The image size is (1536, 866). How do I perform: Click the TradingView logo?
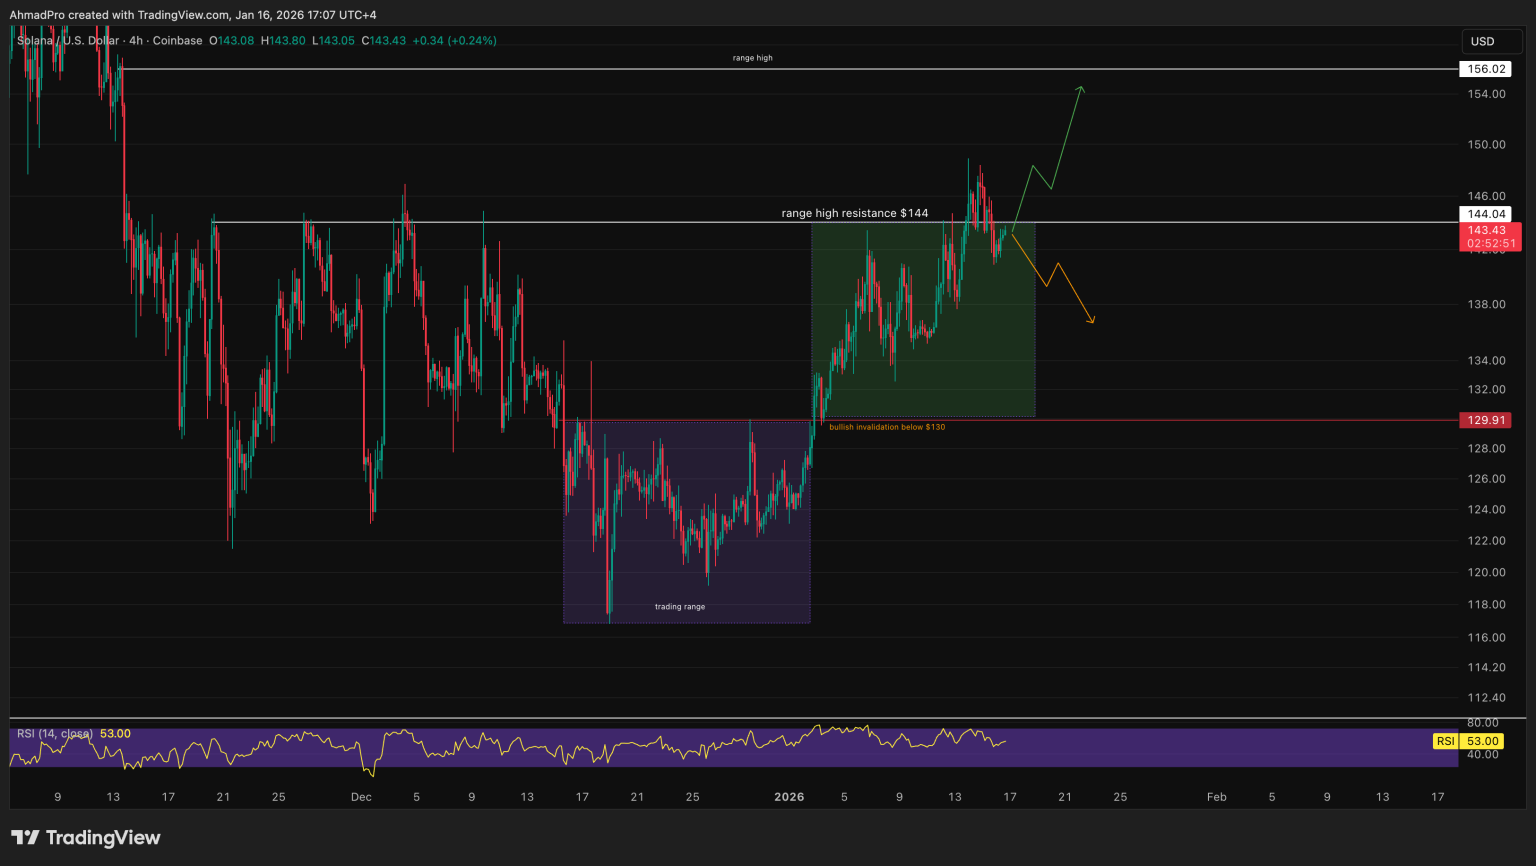click(x=85, y=837)
